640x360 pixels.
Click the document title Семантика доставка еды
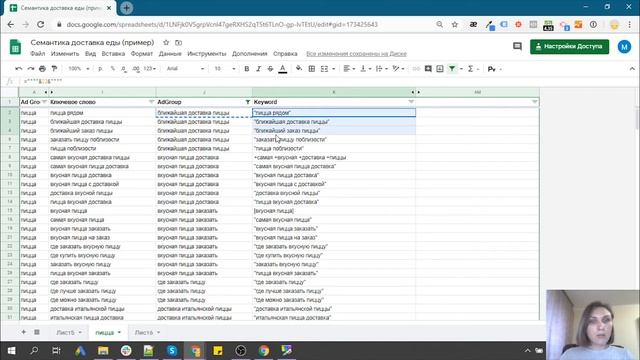92,42
